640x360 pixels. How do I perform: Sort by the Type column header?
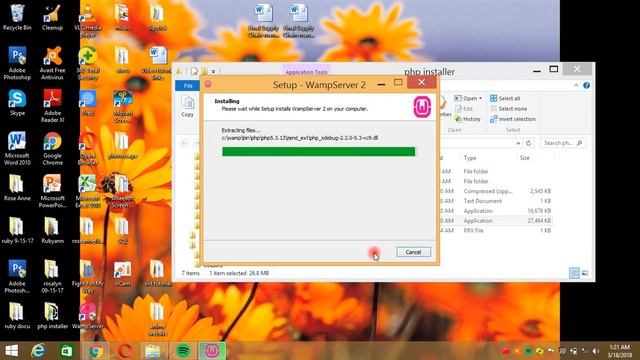point(470,158)
